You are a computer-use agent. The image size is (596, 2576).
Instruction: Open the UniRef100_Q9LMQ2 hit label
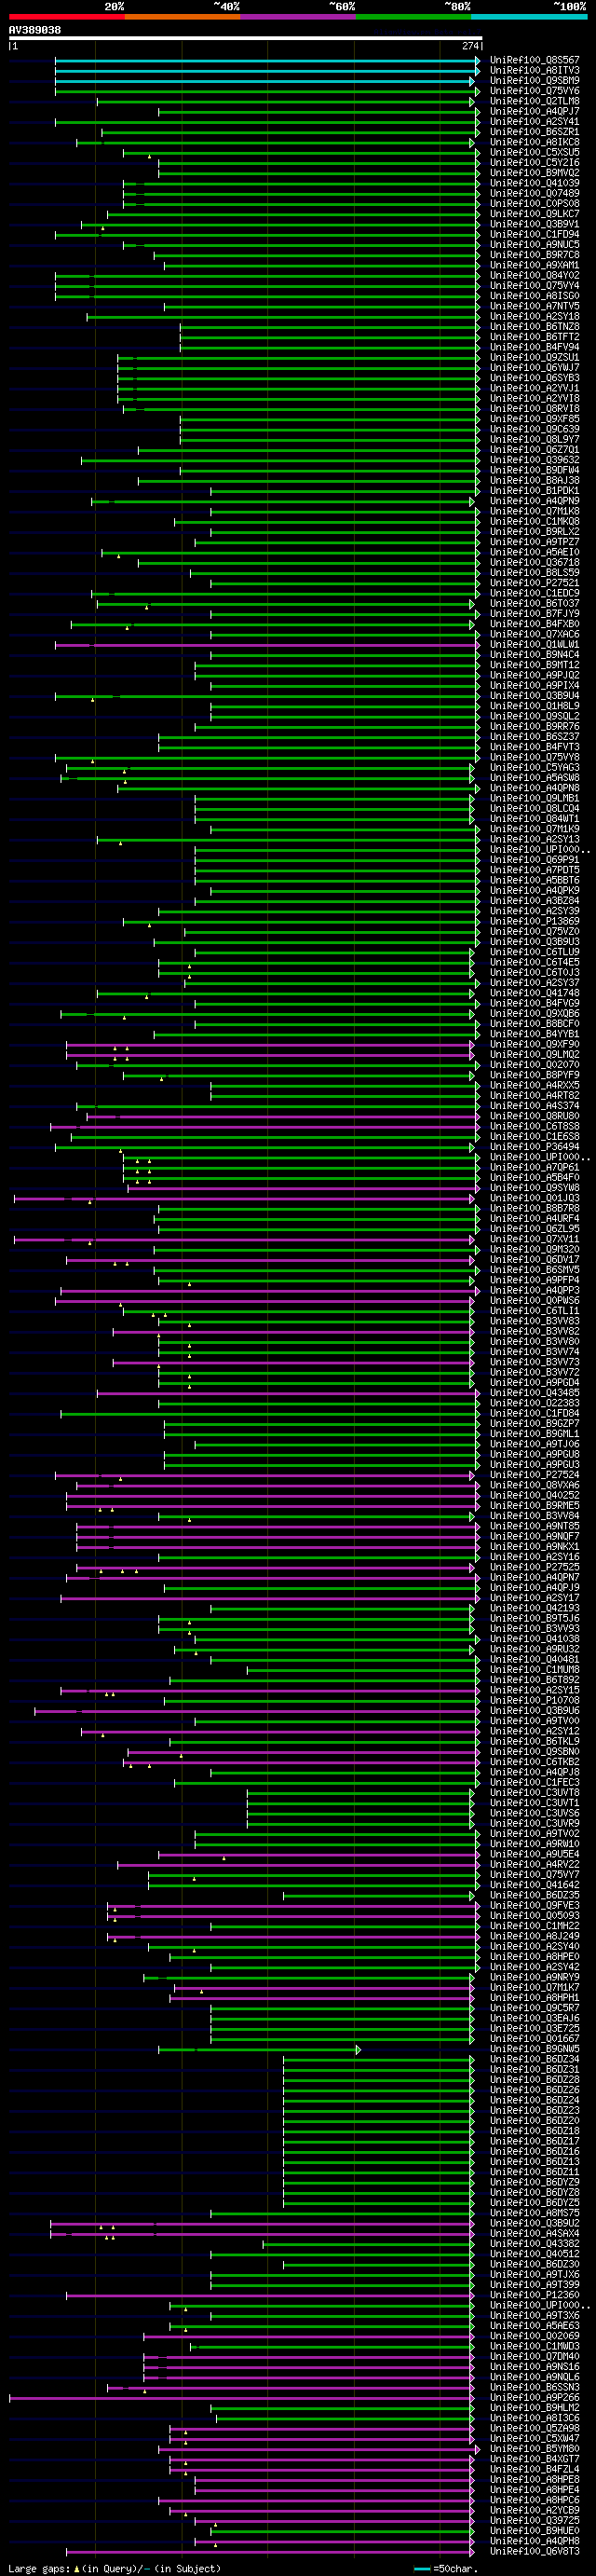(535, 1055)
